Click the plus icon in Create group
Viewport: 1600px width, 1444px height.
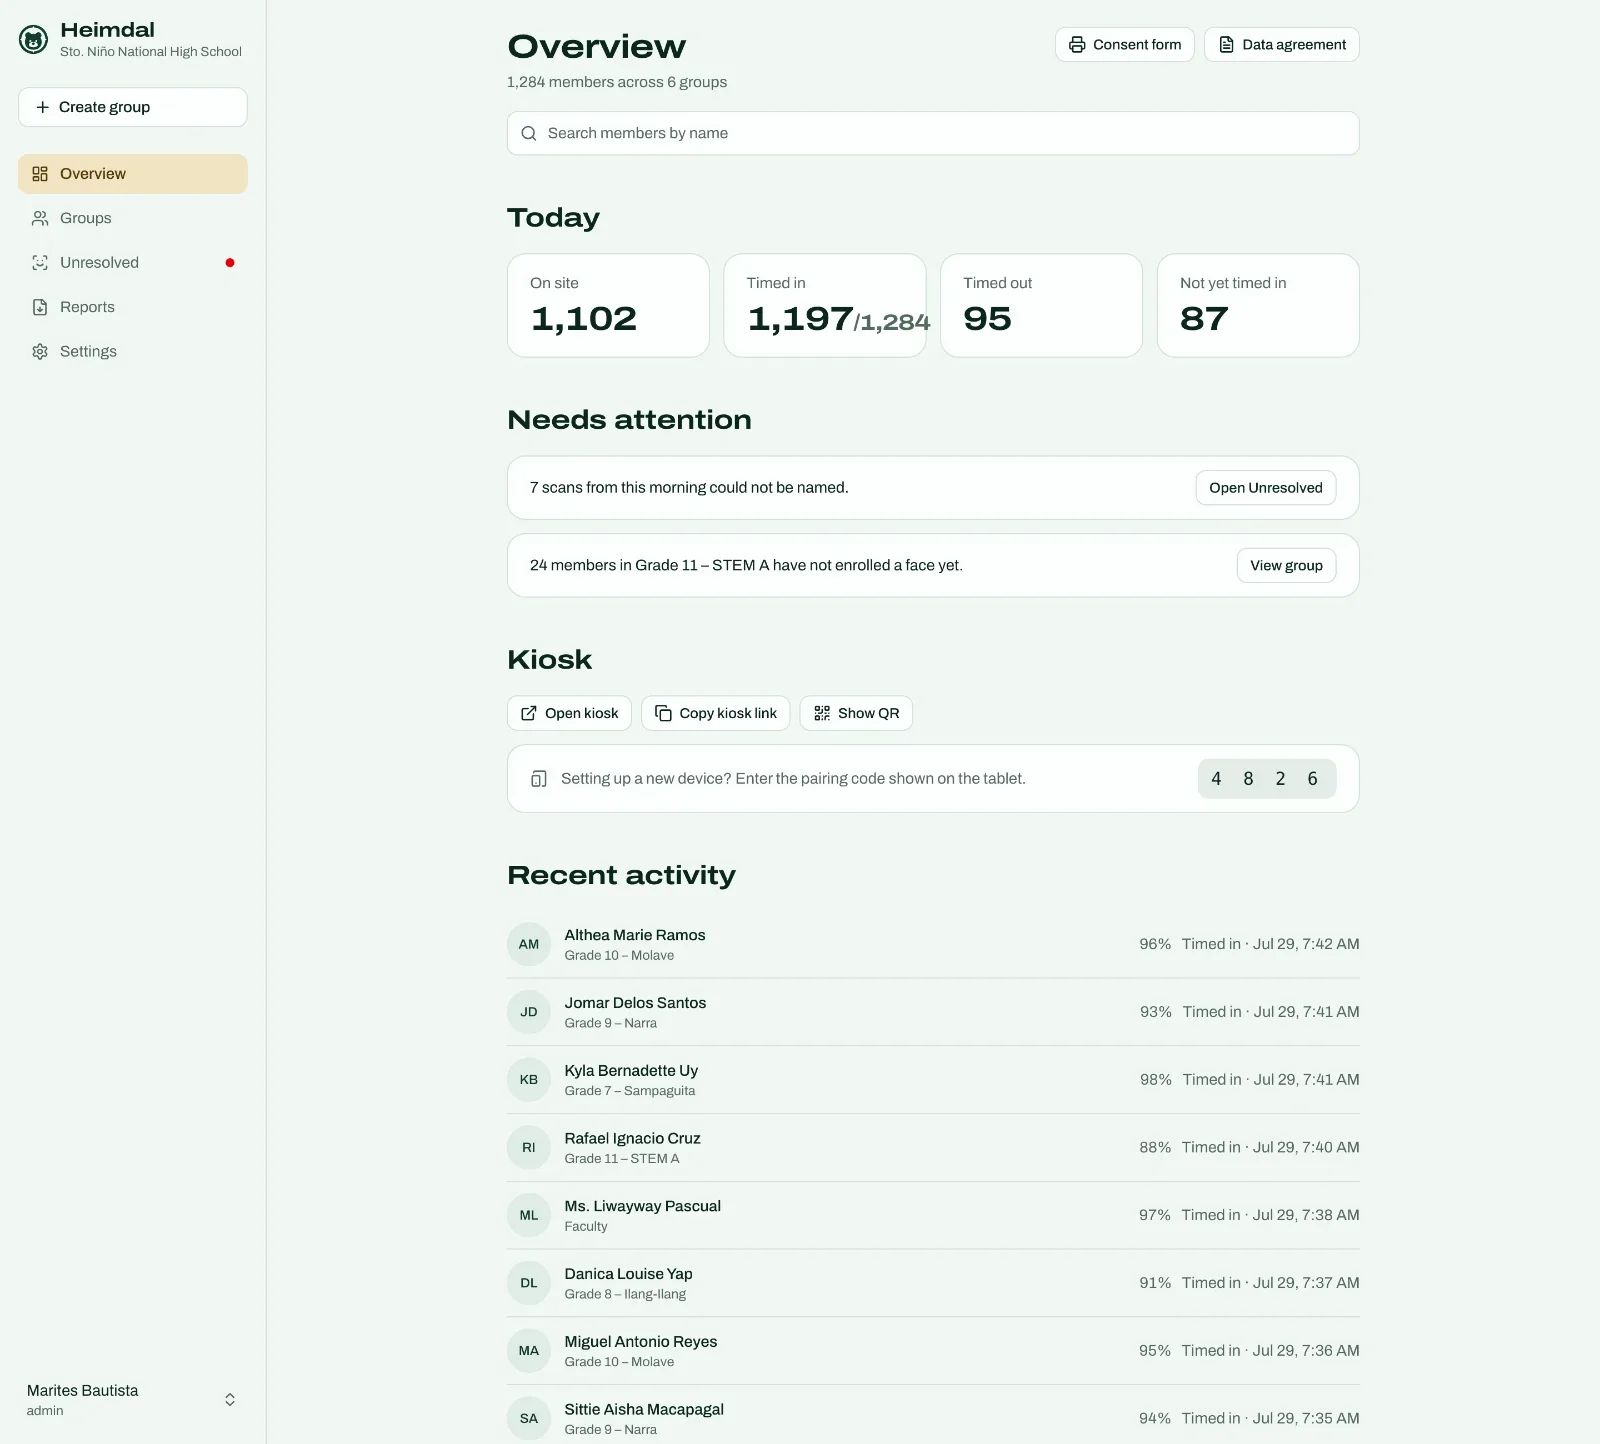point(42,107)
